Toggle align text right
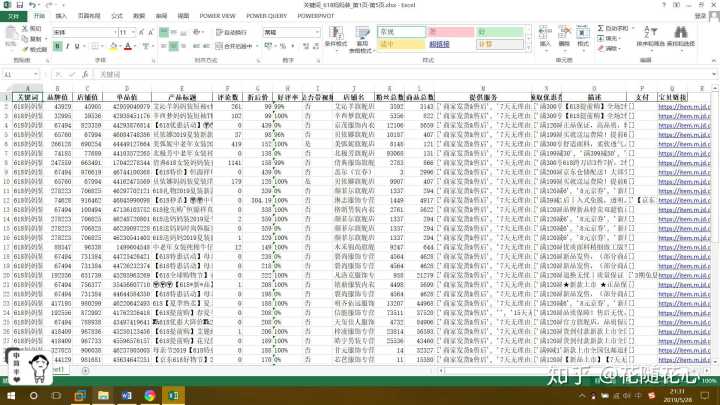 [183, 46]
